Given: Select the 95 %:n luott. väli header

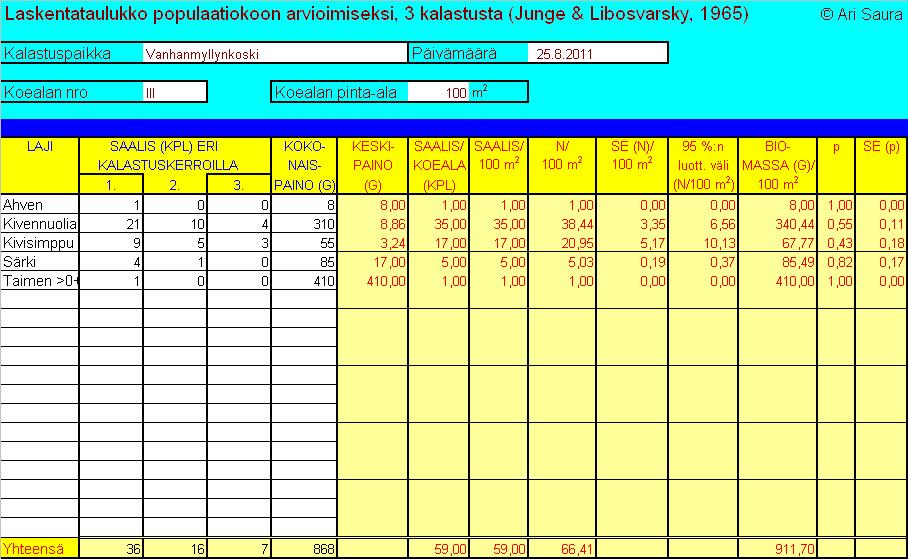Looking at the screenshot, I should 703,165.
